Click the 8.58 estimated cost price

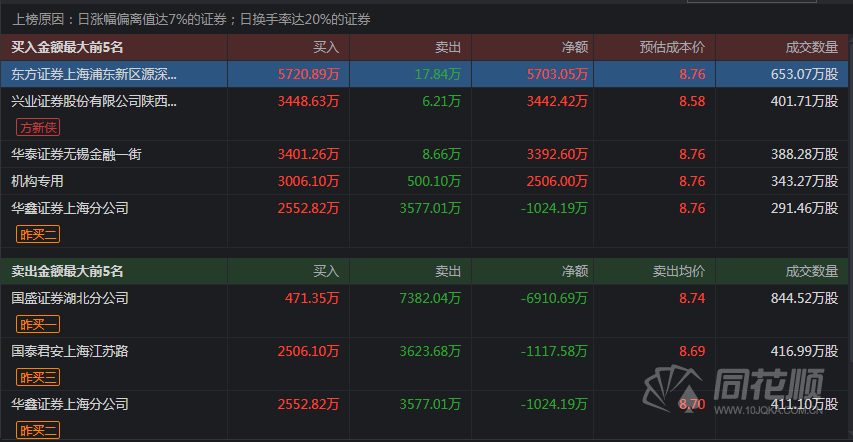[x=692, y=101]
